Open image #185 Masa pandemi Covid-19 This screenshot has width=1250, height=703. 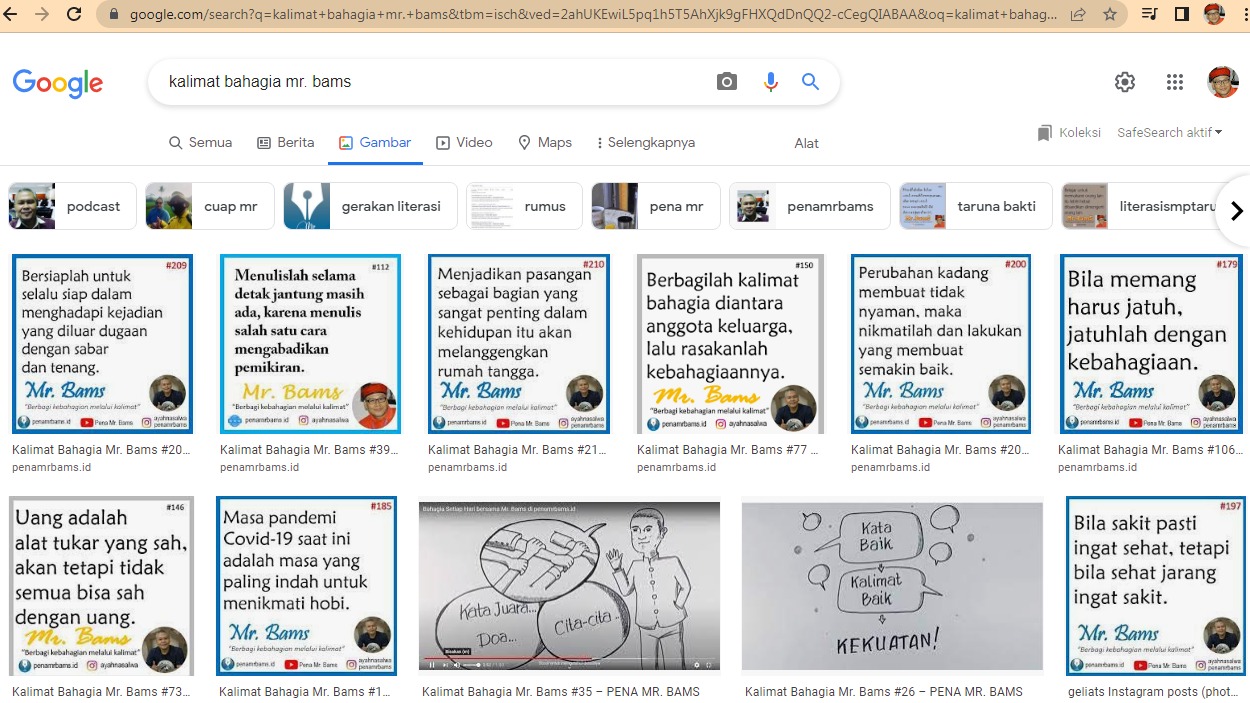[x=306, y=586]
